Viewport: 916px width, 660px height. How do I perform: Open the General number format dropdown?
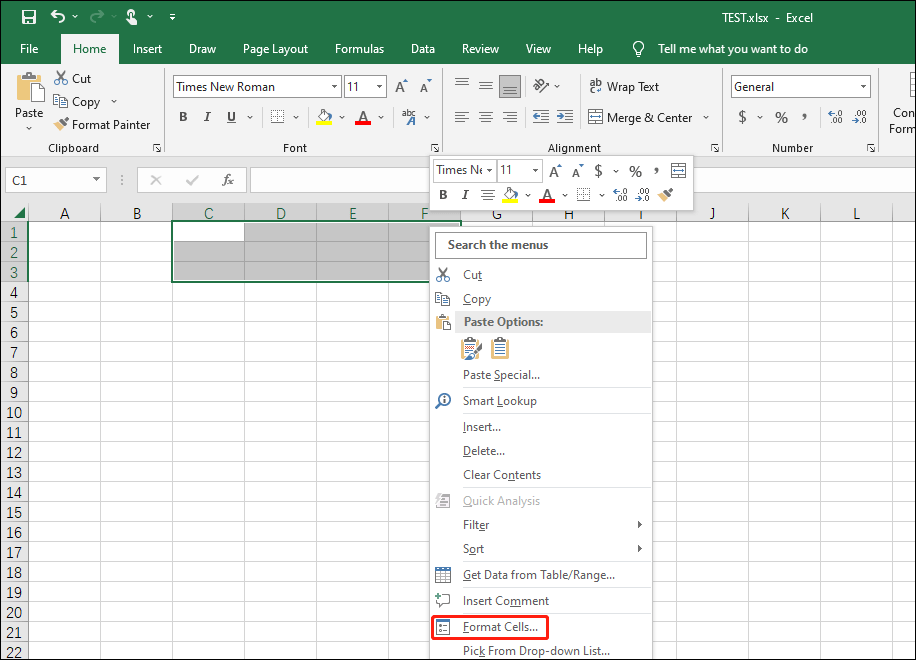tap(865, 86)
